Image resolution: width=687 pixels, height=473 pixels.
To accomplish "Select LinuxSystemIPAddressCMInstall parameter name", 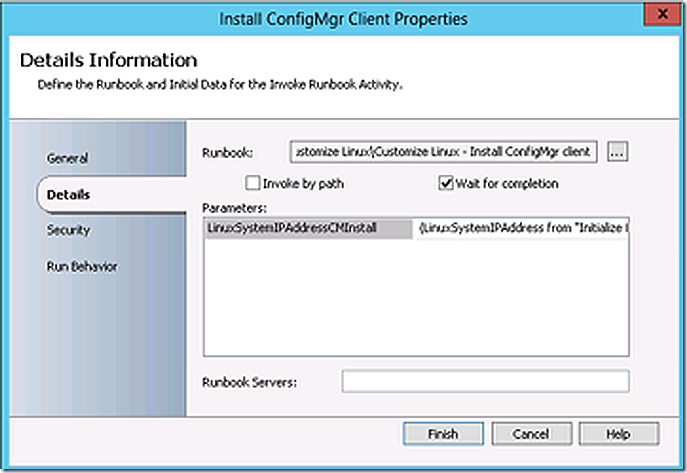I will [x=308, y=228].
